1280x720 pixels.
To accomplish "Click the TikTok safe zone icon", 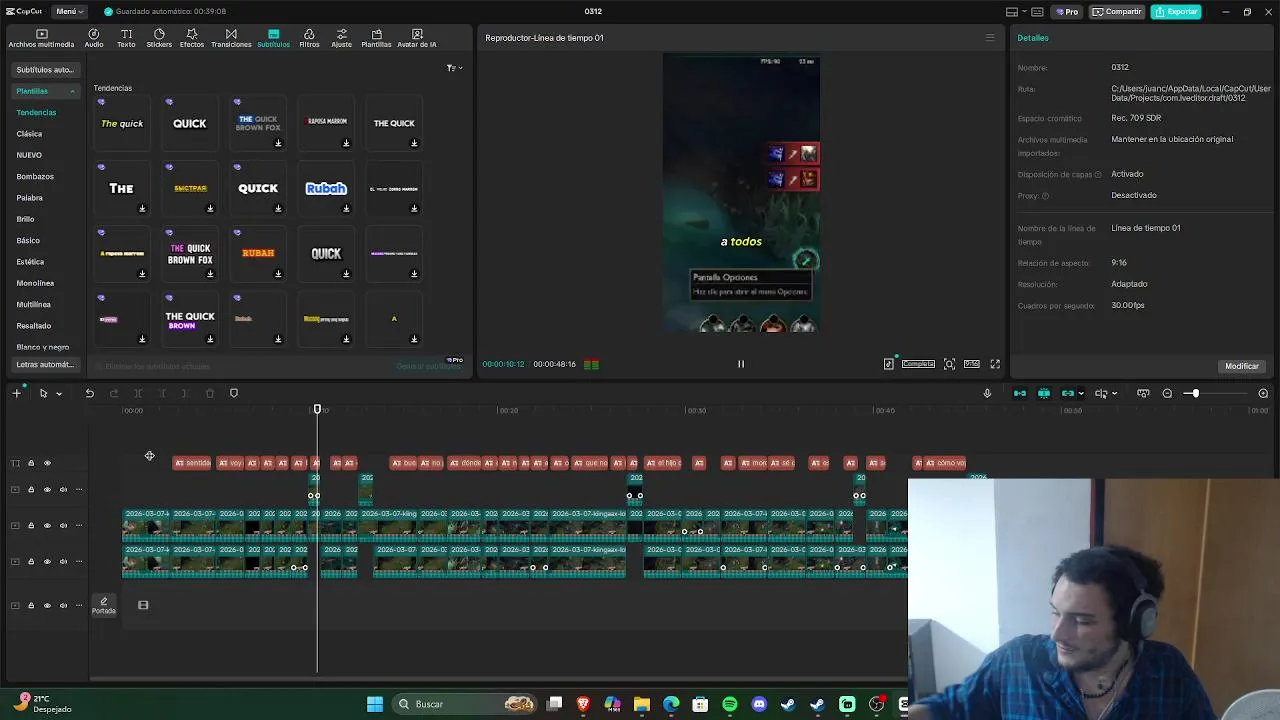I will click(x=888, y=364).
